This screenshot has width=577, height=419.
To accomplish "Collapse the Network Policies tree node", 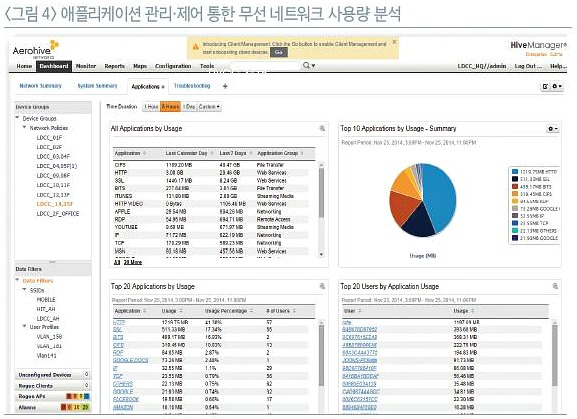I will pyautogui.click(x=24, y=127).
